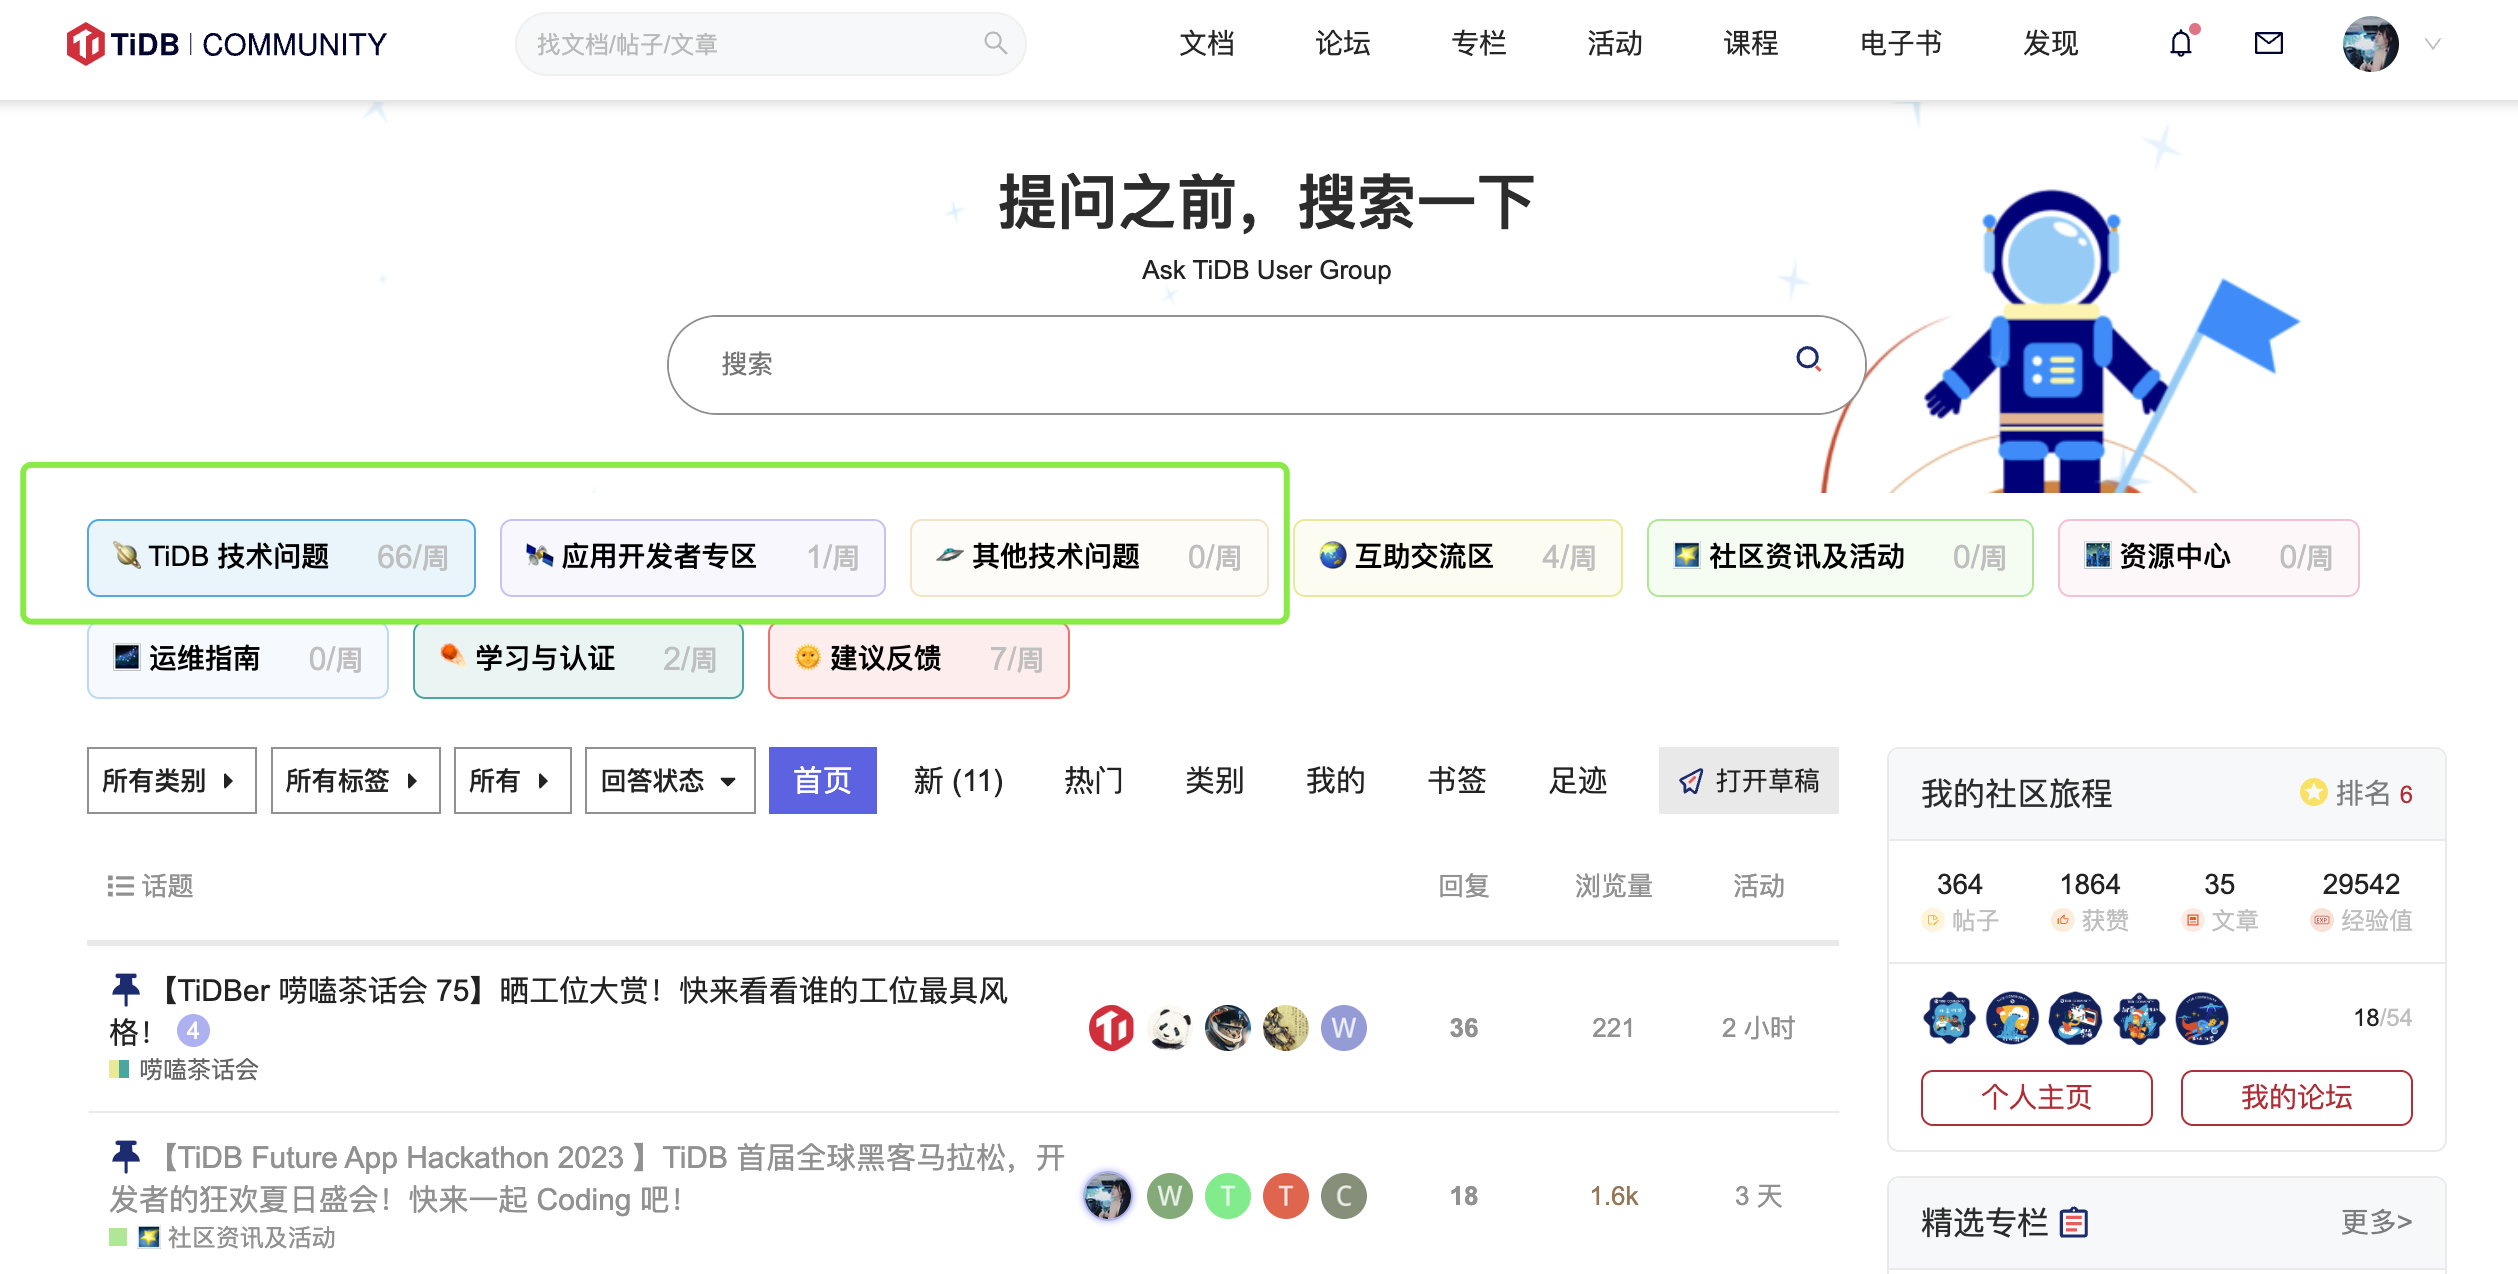Switch to the 热门 tab
Viewport: 2518px width, 1274px height.
[x=1093, y=780]
